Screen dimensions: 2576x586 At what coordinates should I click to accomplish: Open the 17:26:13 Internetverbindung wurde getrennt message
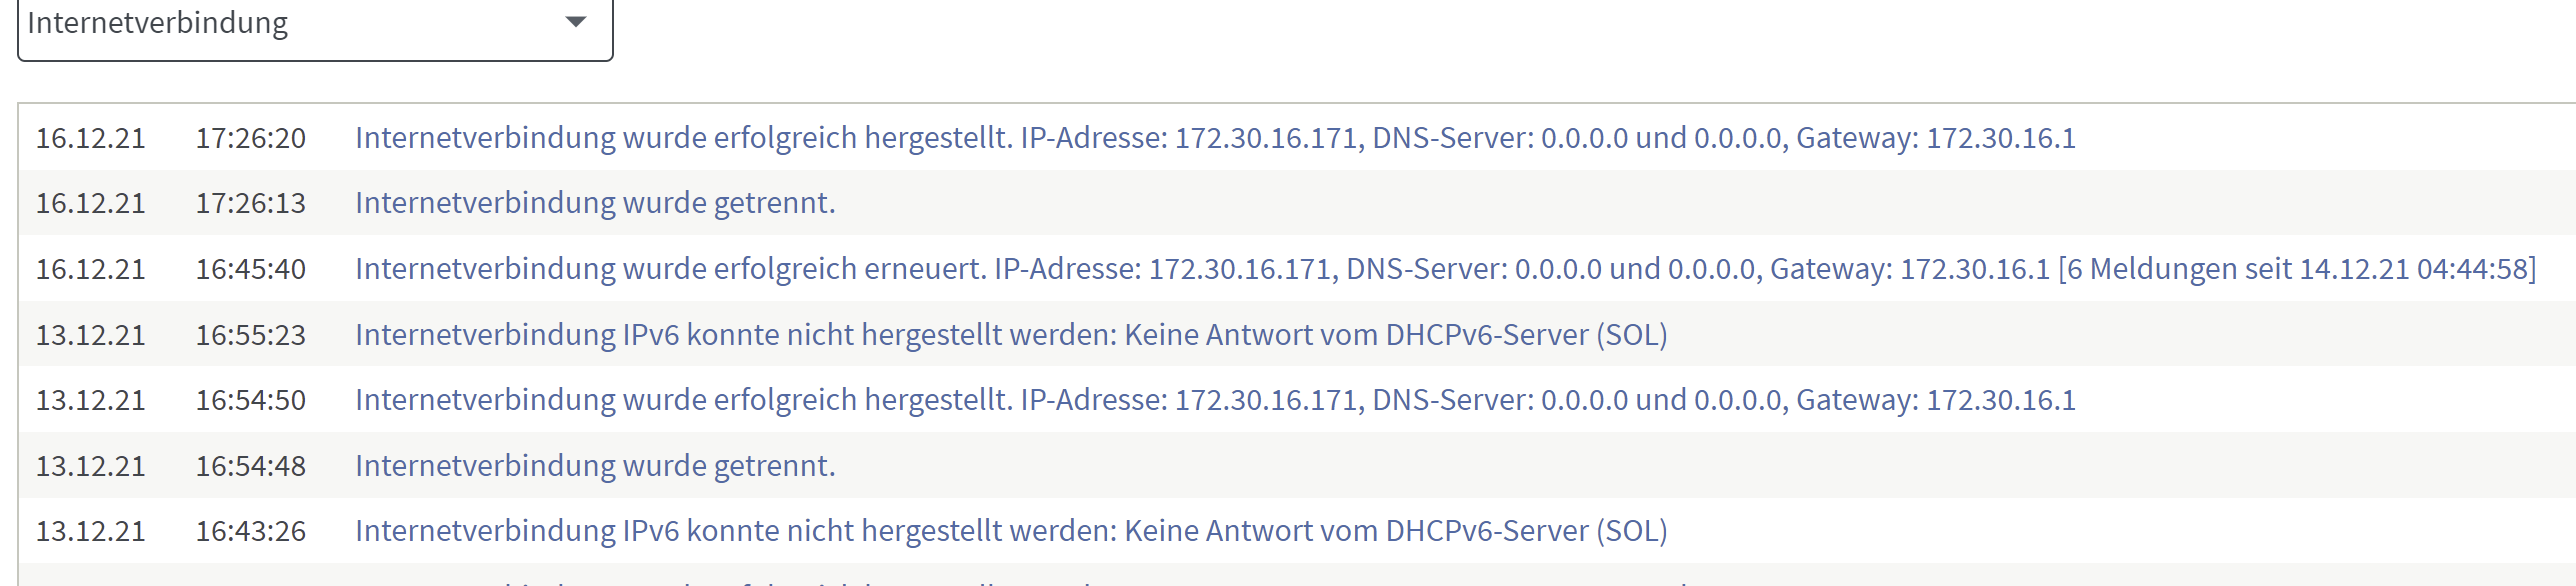(595, 203)
